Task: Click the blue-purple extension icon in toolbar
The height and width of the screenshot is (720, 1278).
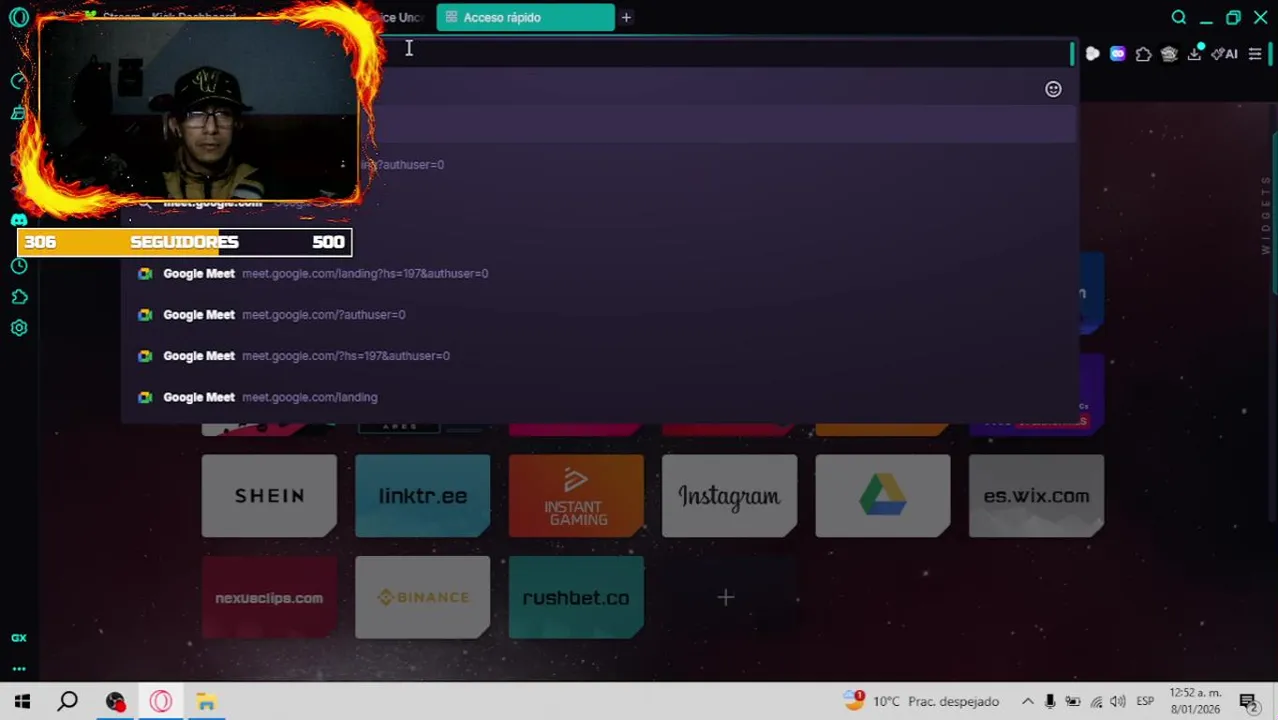Action: pos(1118,54)
